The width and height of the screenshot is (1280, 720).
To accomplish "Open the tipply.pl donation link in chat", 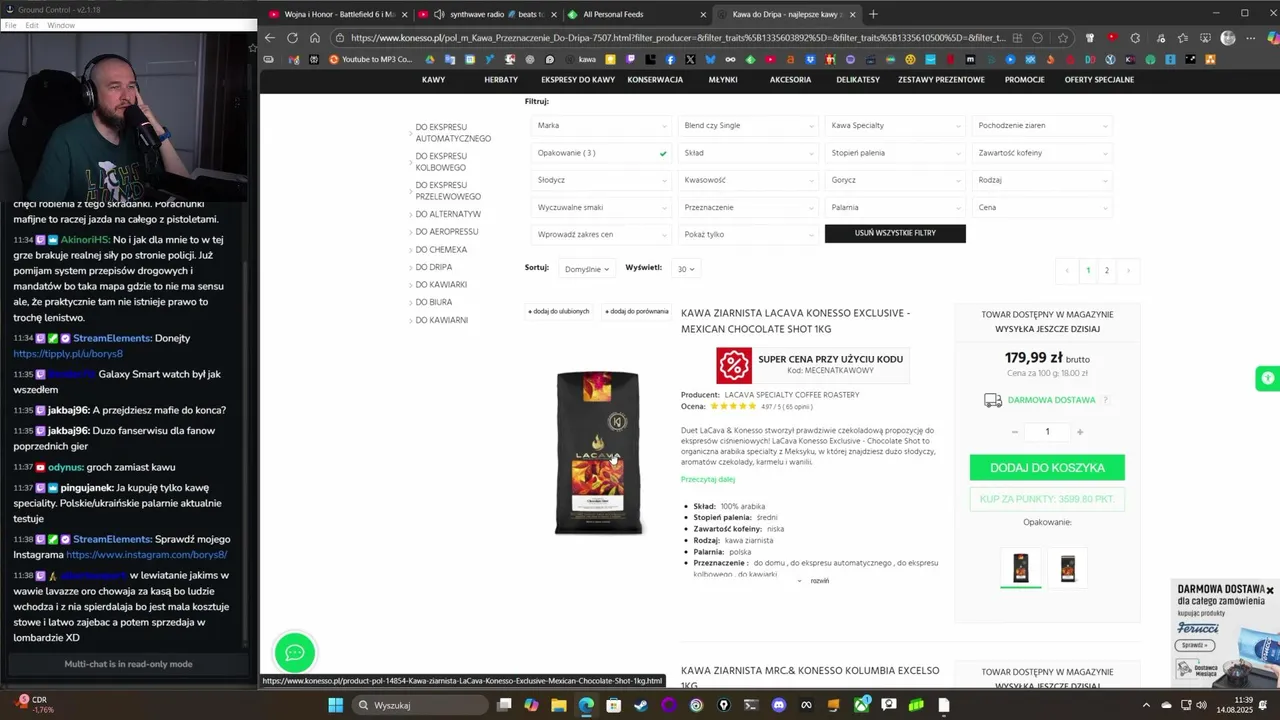I will click(x=68, y=354).
